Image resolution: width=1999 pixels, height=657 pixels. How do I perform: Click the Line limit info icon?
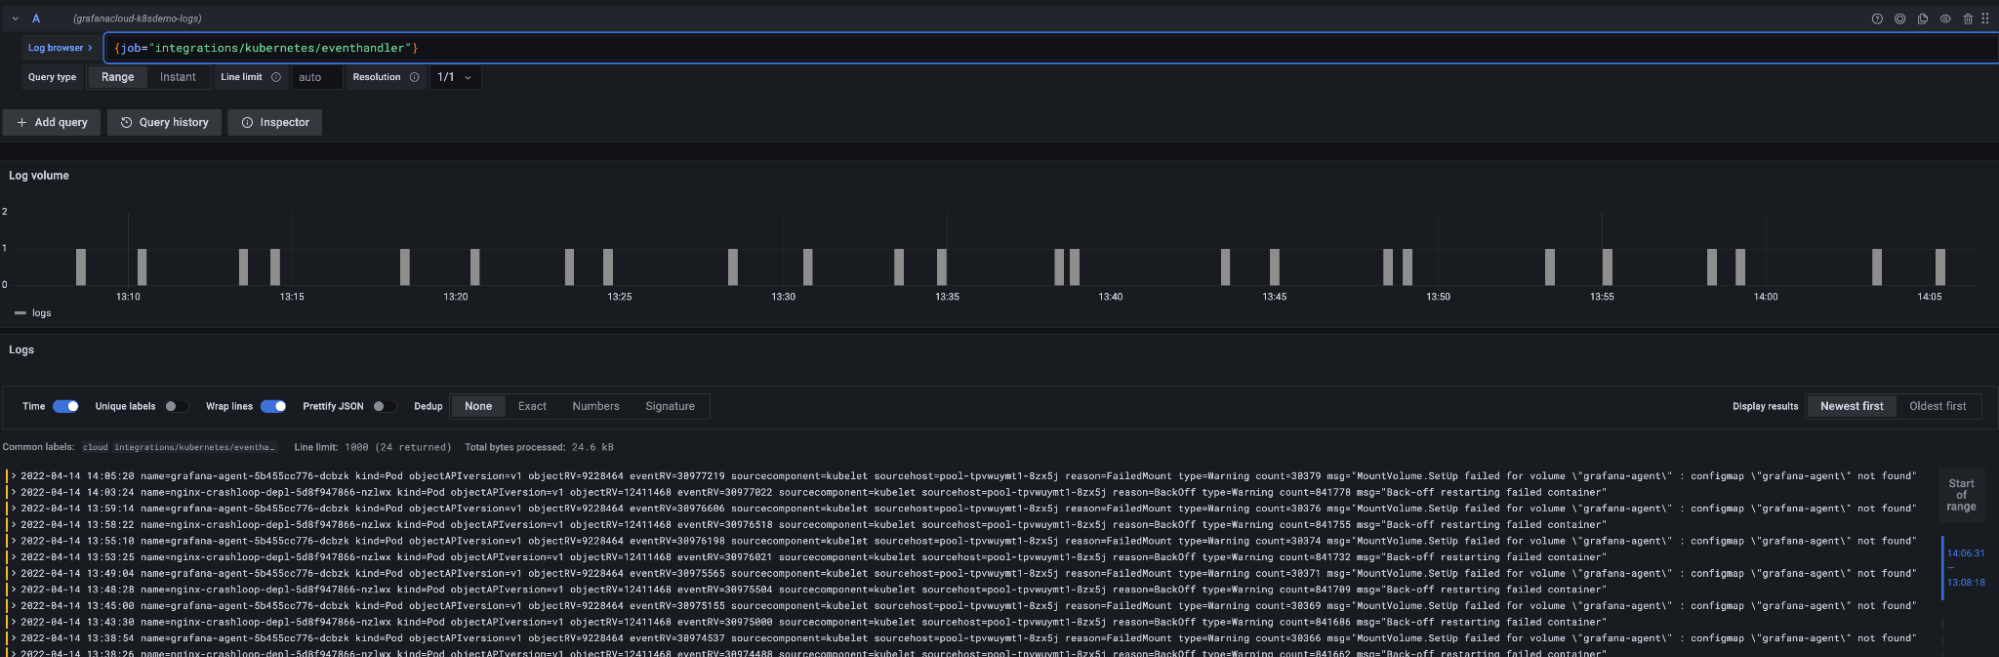(276, 77)
